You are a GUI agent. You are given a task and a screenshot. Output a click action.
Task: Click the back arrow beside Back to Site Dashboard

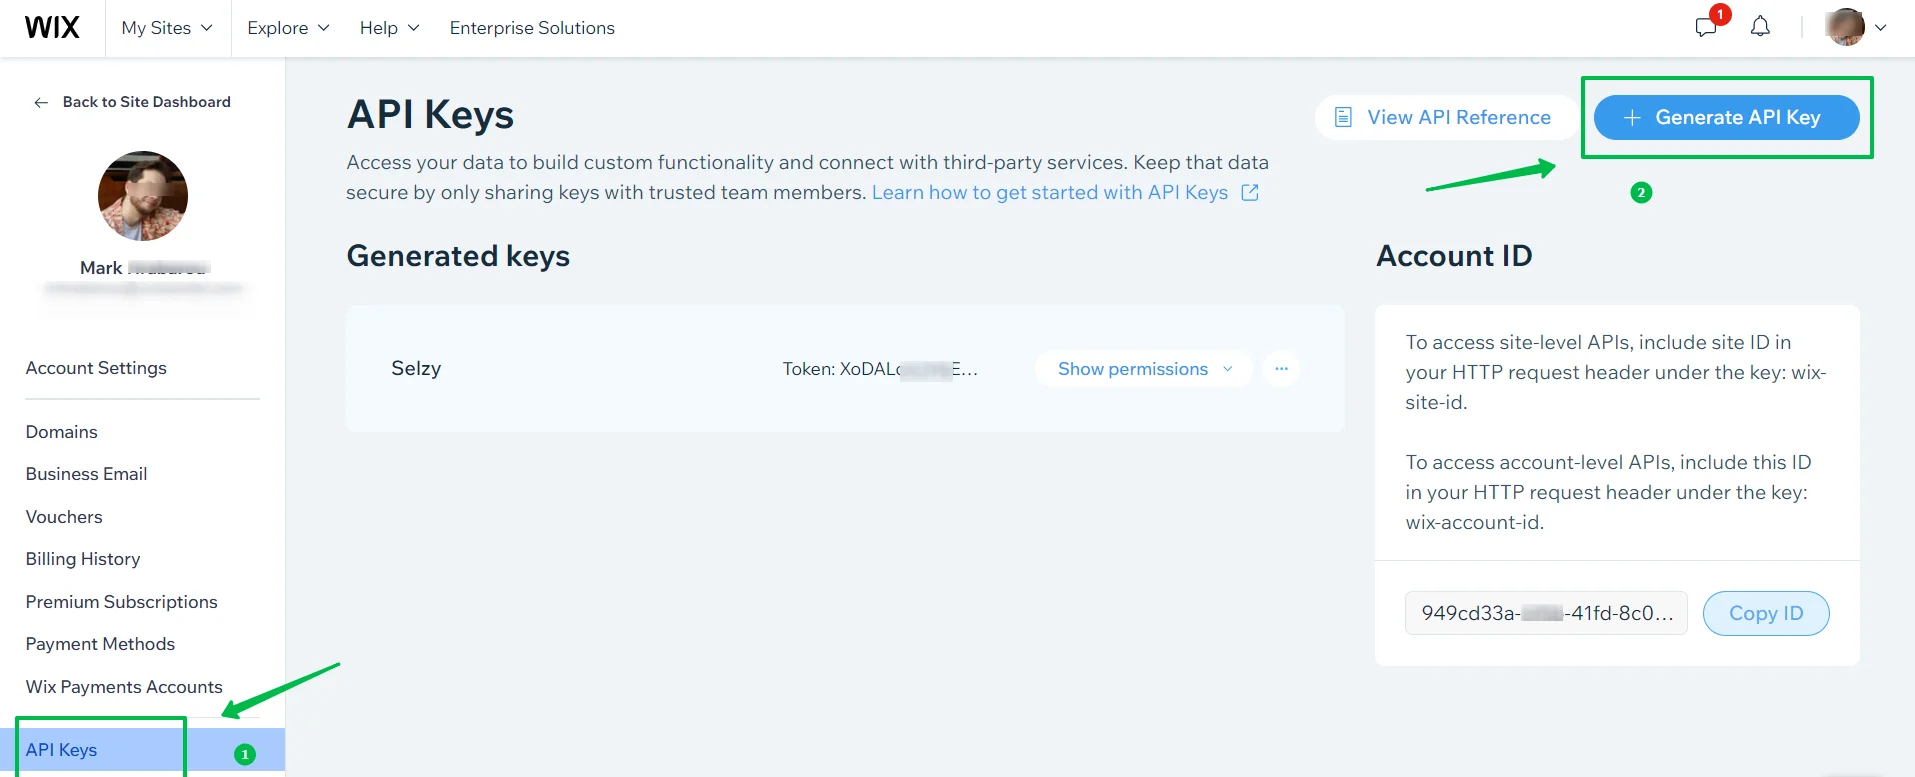[x=39, y=102]
